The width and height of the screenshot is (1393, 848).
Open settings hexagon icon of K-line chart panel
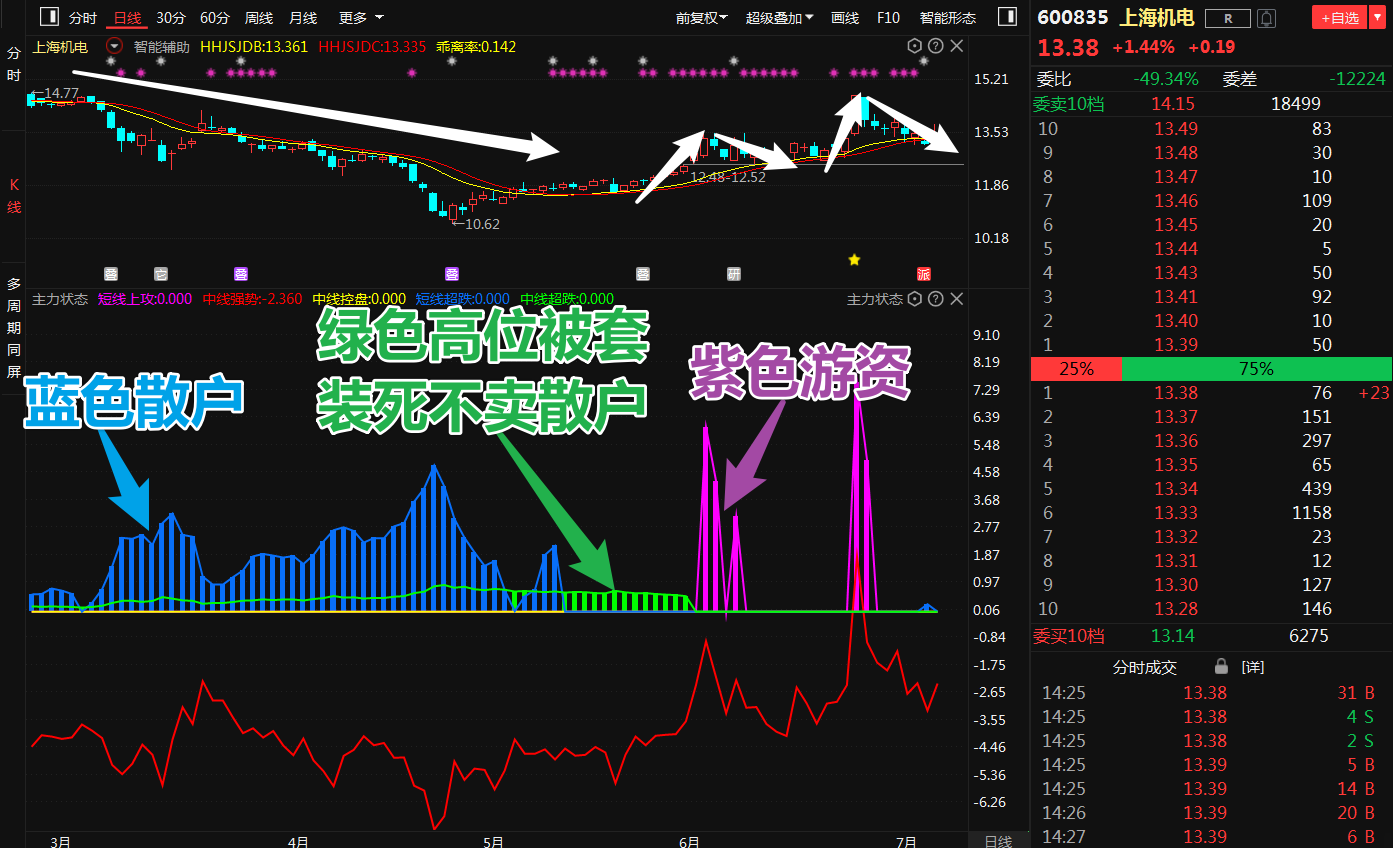914,46
